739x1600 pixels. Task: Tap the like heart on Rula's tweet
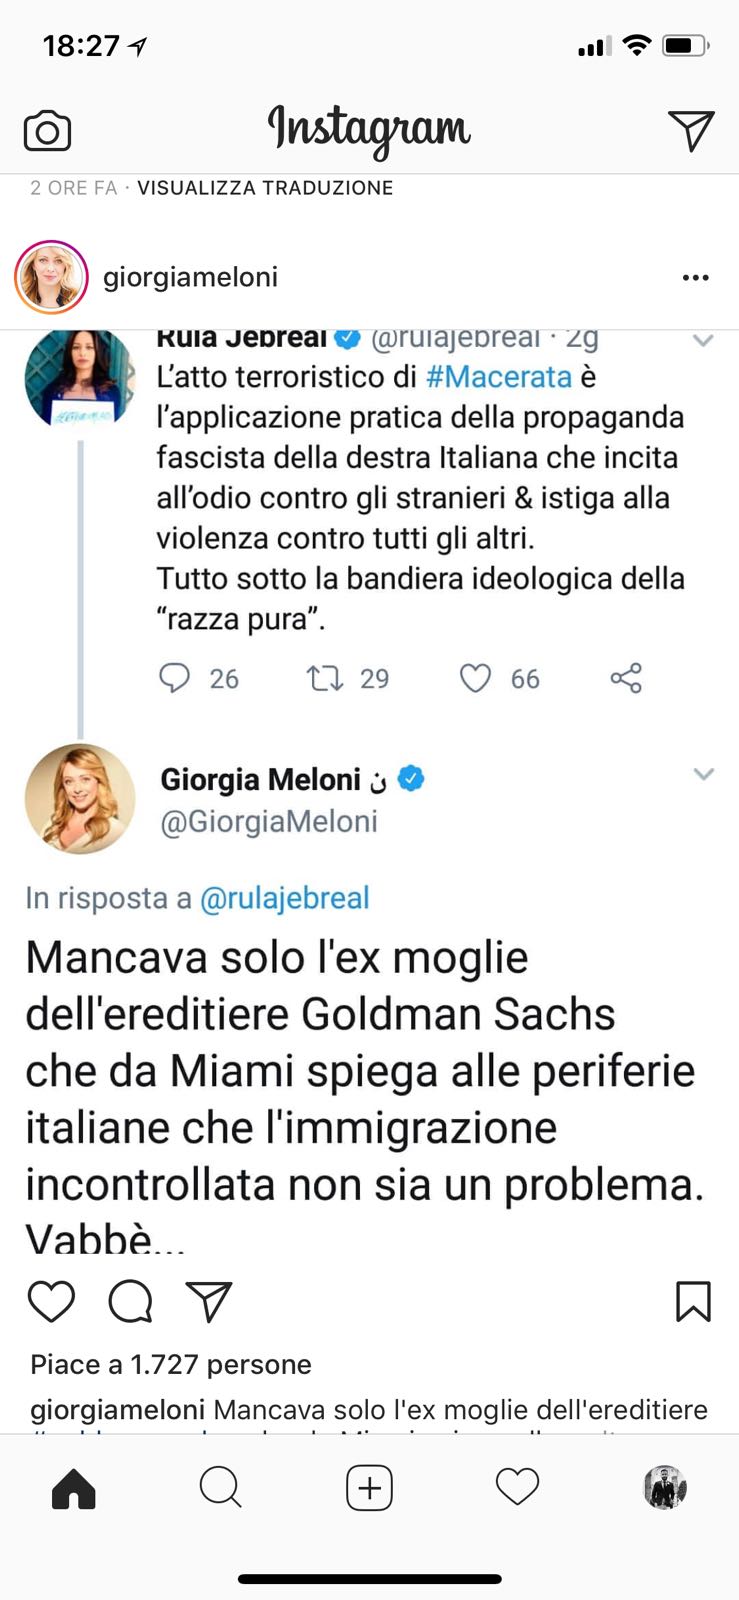click(x=475, y=679)
